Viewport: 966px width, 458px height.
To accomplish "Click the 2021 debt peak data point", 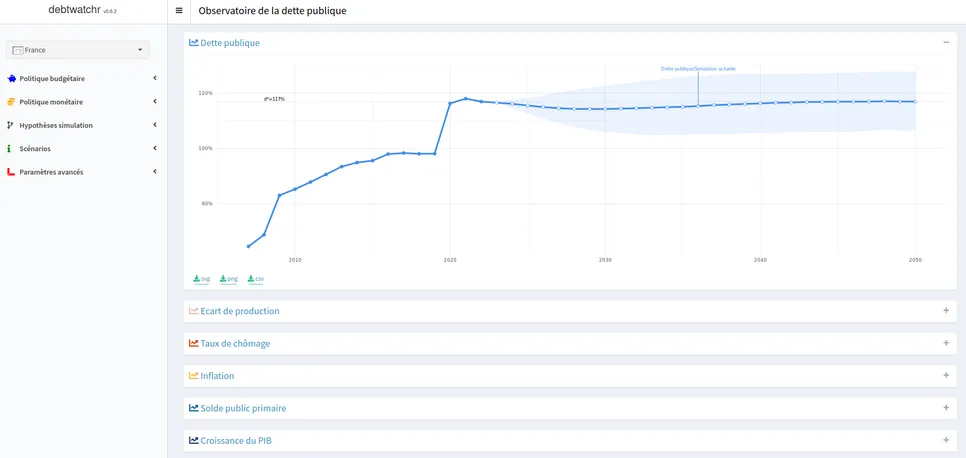I will coord(466,99).
